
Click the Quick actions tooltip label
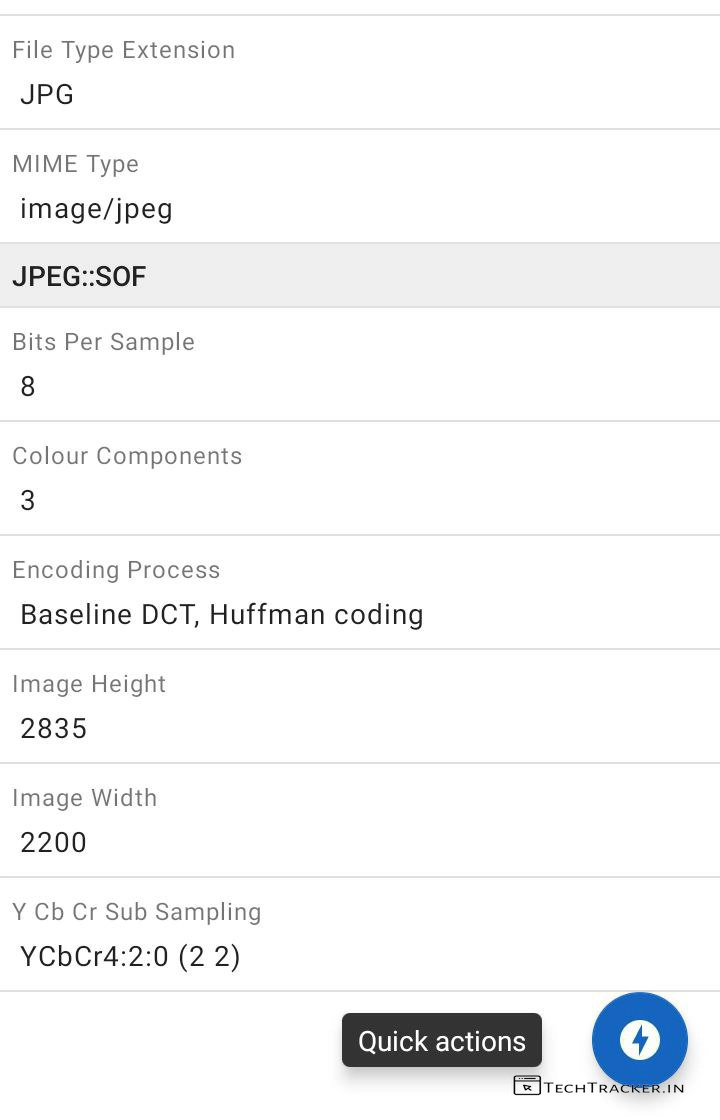[442, 1041]
